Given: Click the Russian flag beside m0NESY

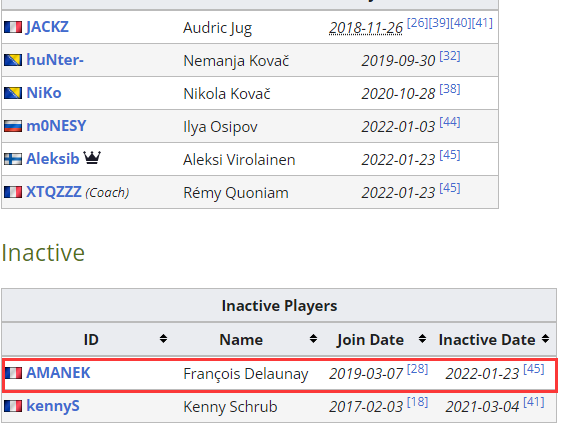Looking at the screenshot, I should click(13, 126).
